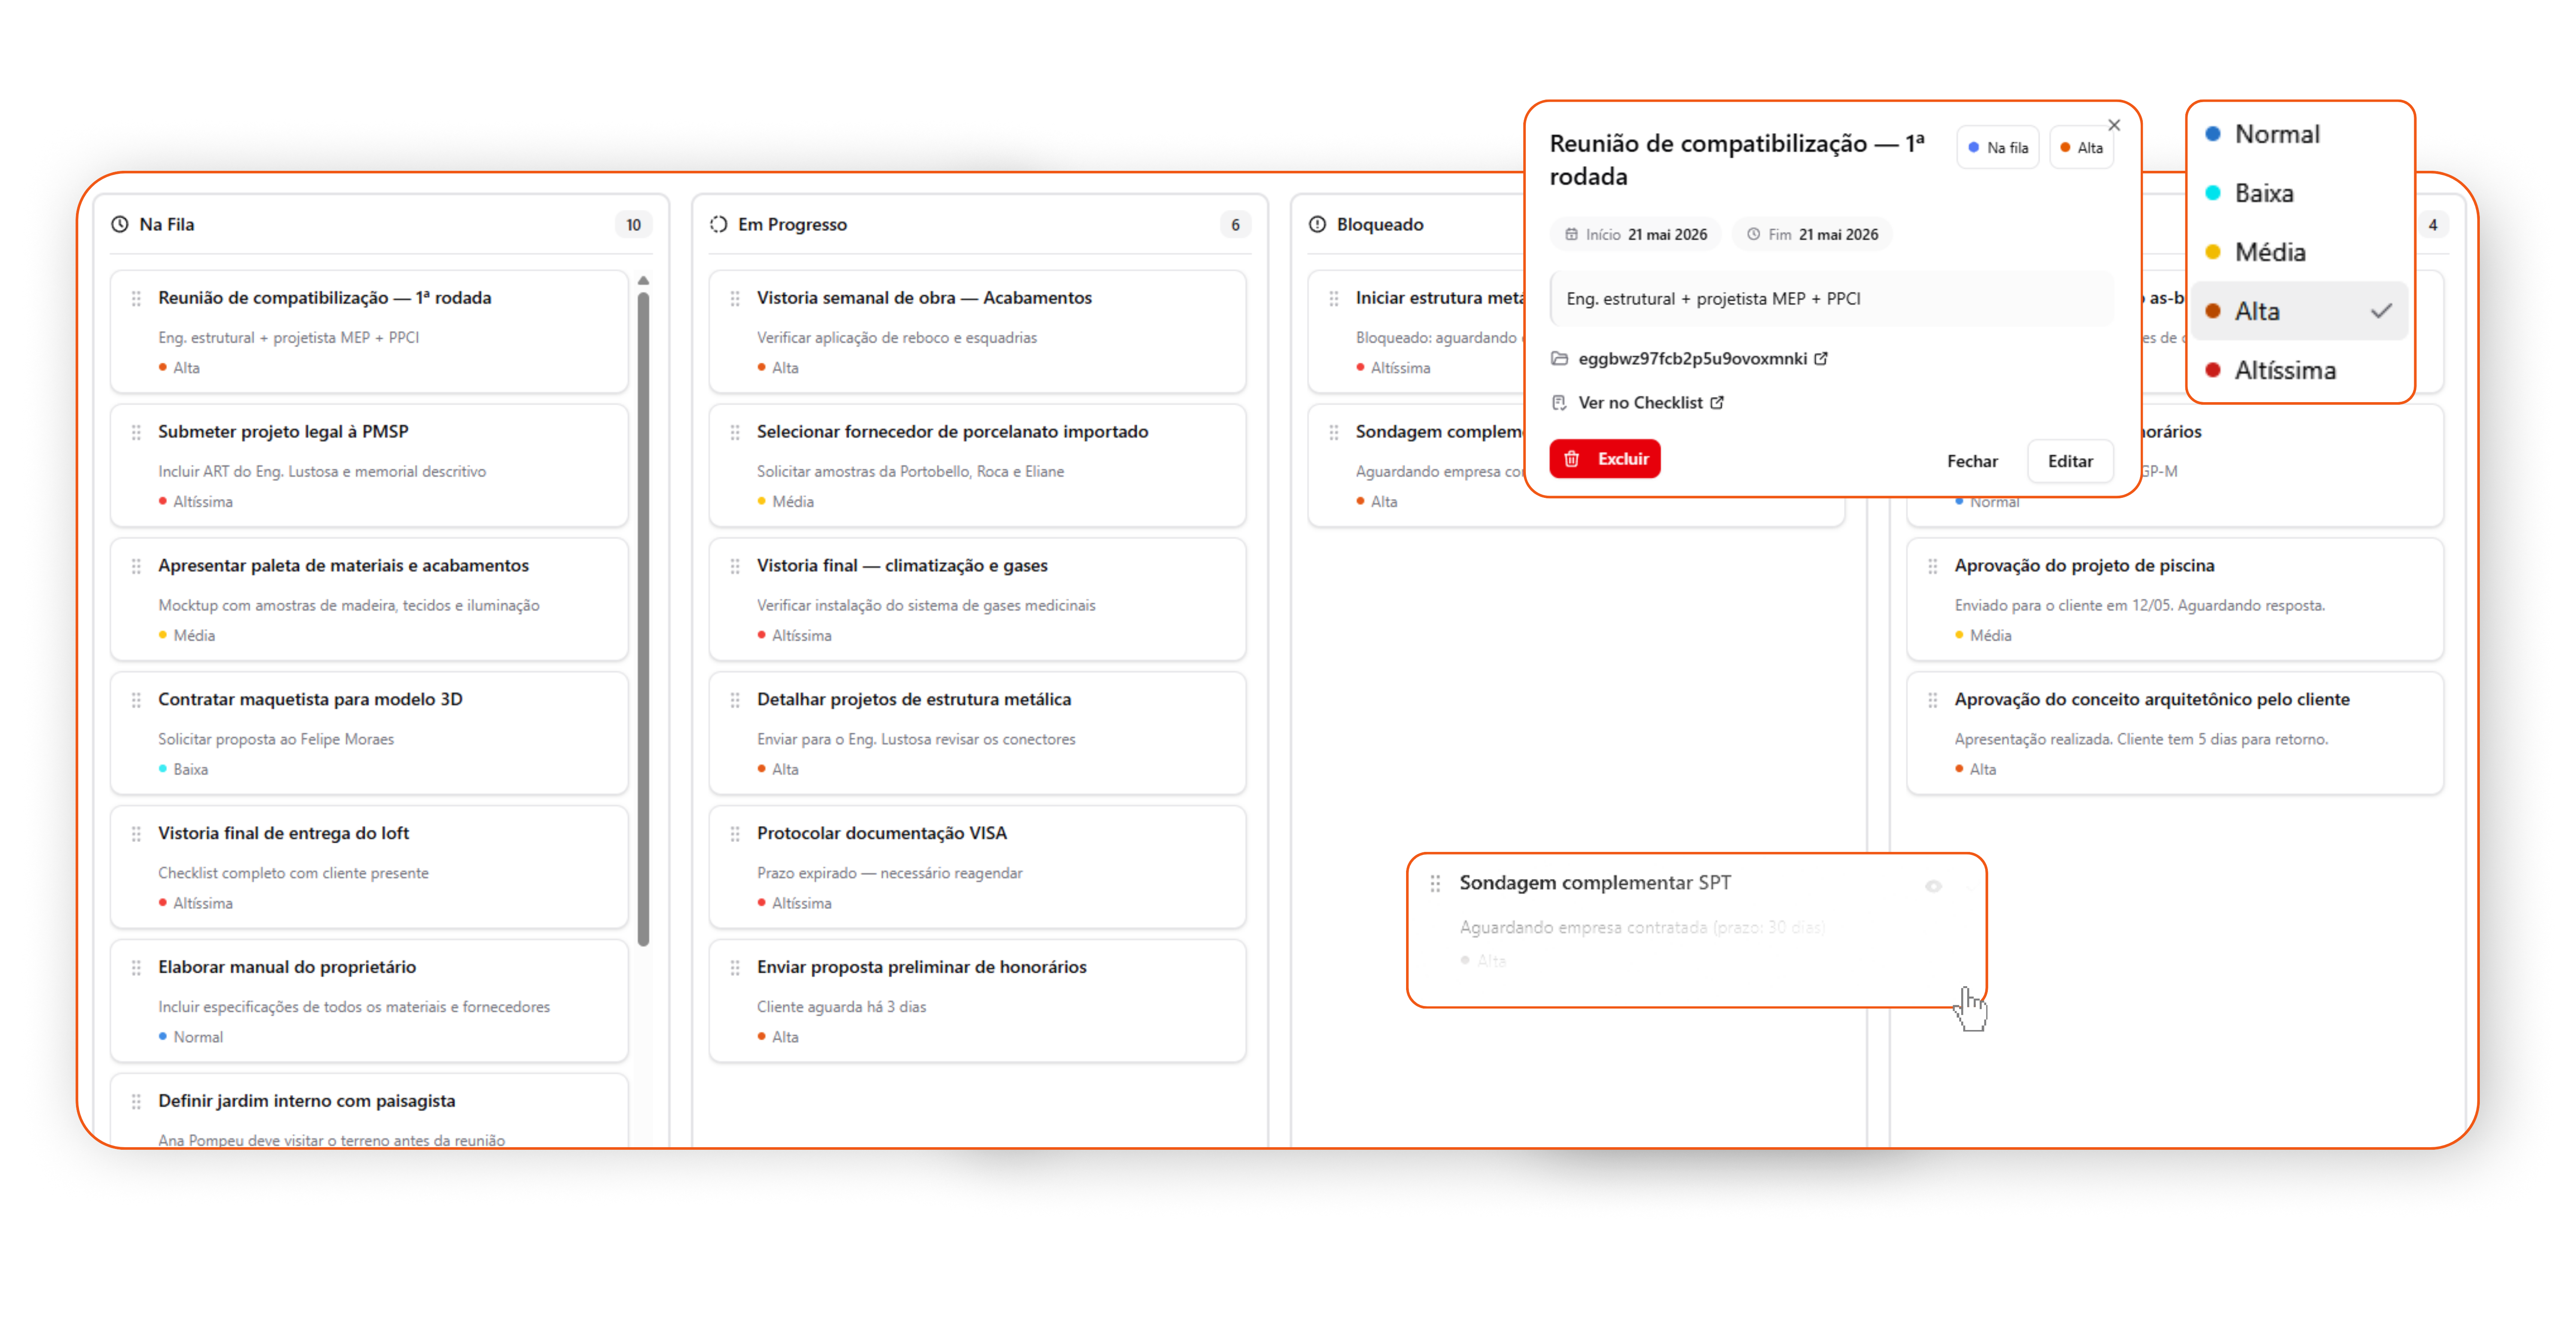Click the Na Fila column scrollbar
Viewport: 2576px width, 1321px height.
[x=643, y=618]
